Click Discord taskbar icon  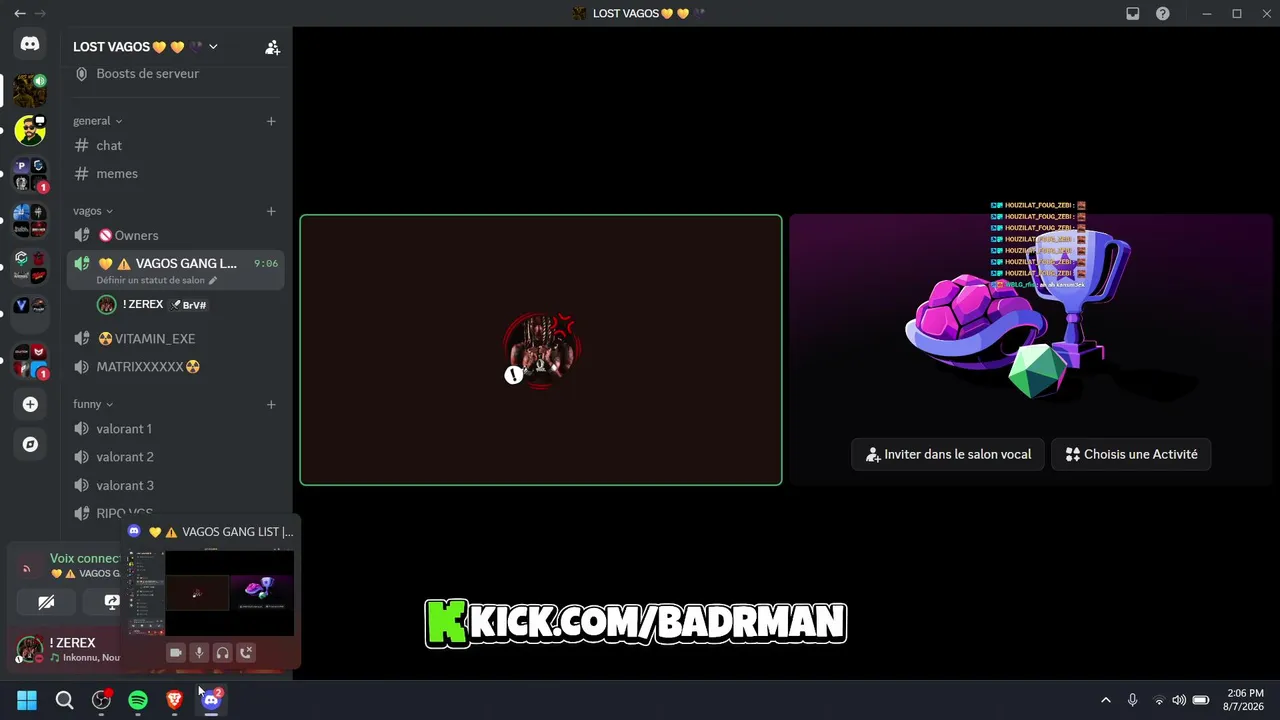click(x=211, y=700)
